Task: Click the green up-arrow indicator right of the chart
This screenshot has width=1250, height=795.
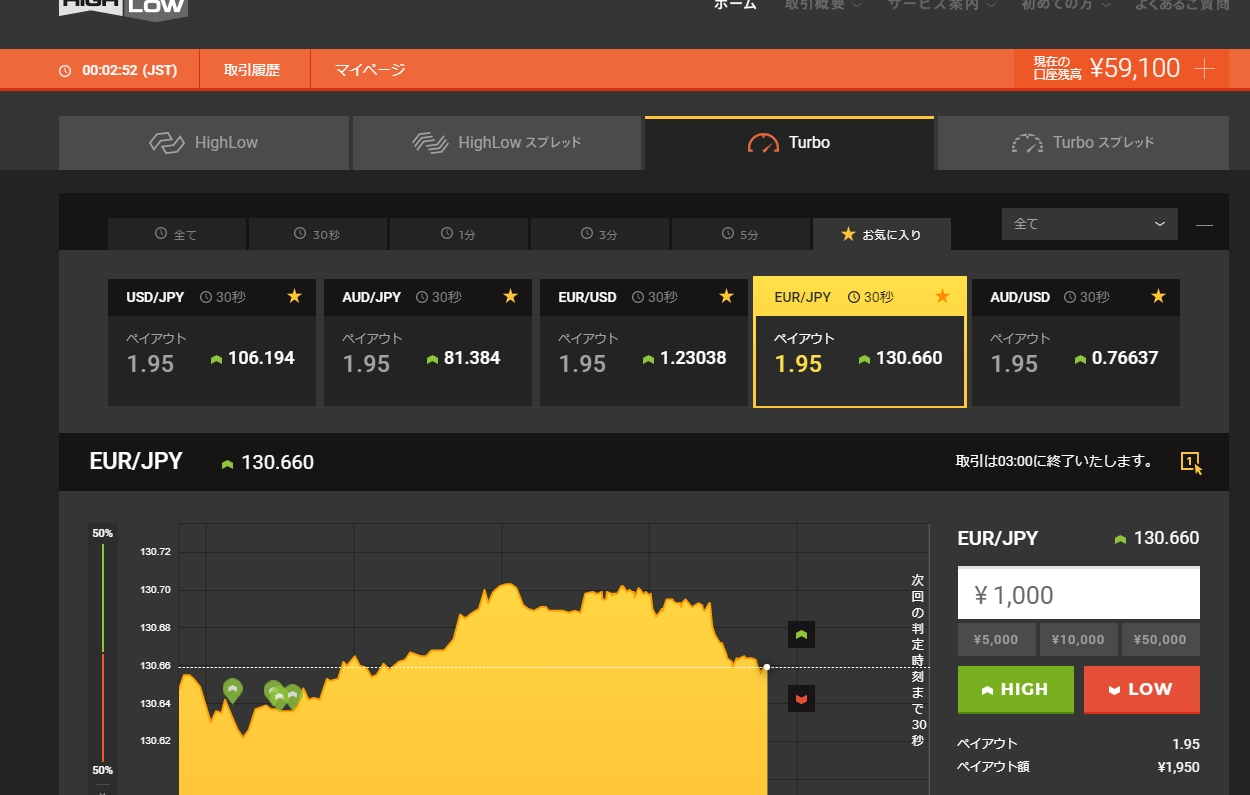Action: click(x=801, y=634)
